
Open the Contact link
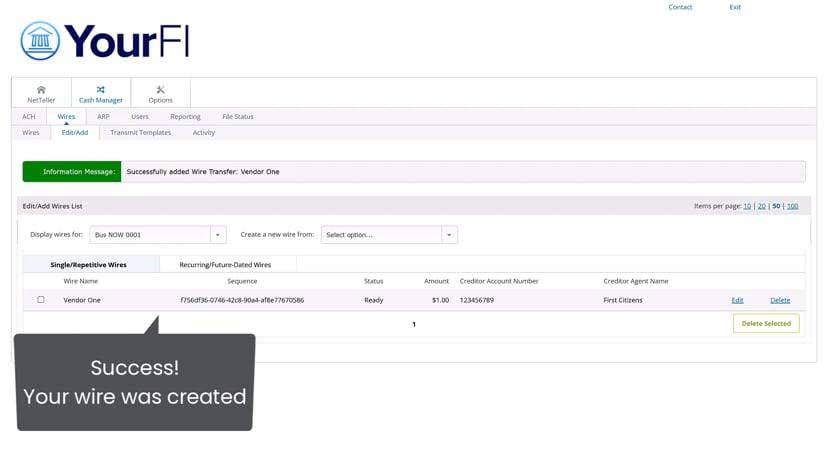pyautogui.click(x=680, y=7)
